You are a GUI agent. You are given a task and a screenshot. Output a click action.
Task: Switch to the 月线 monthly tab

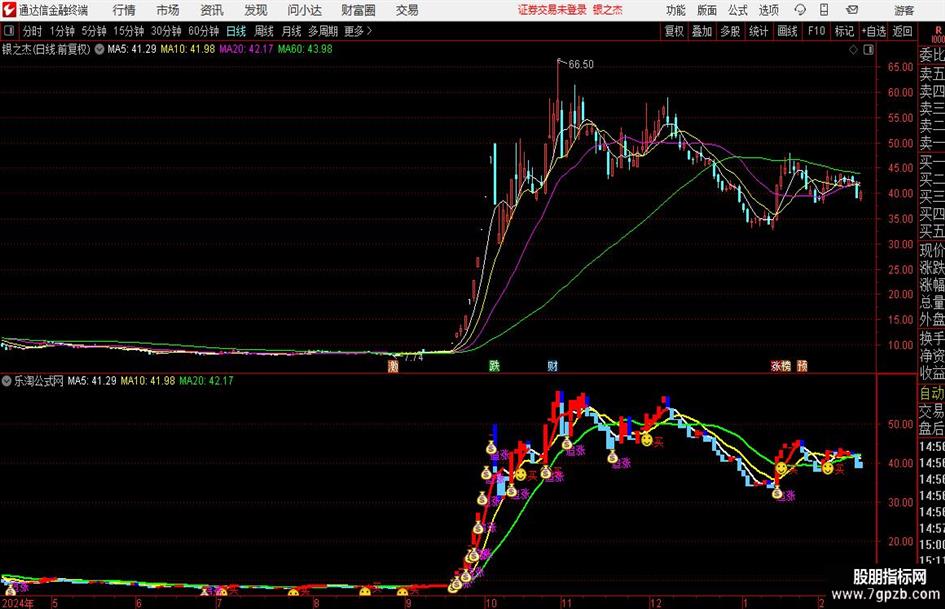point(291,31)
